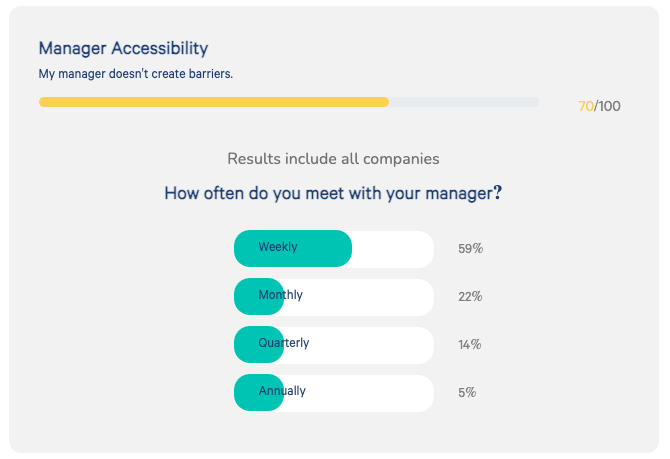Click the gray unfilled end of score bar
The image size is (670, 459).
click(x=463, y=102)
